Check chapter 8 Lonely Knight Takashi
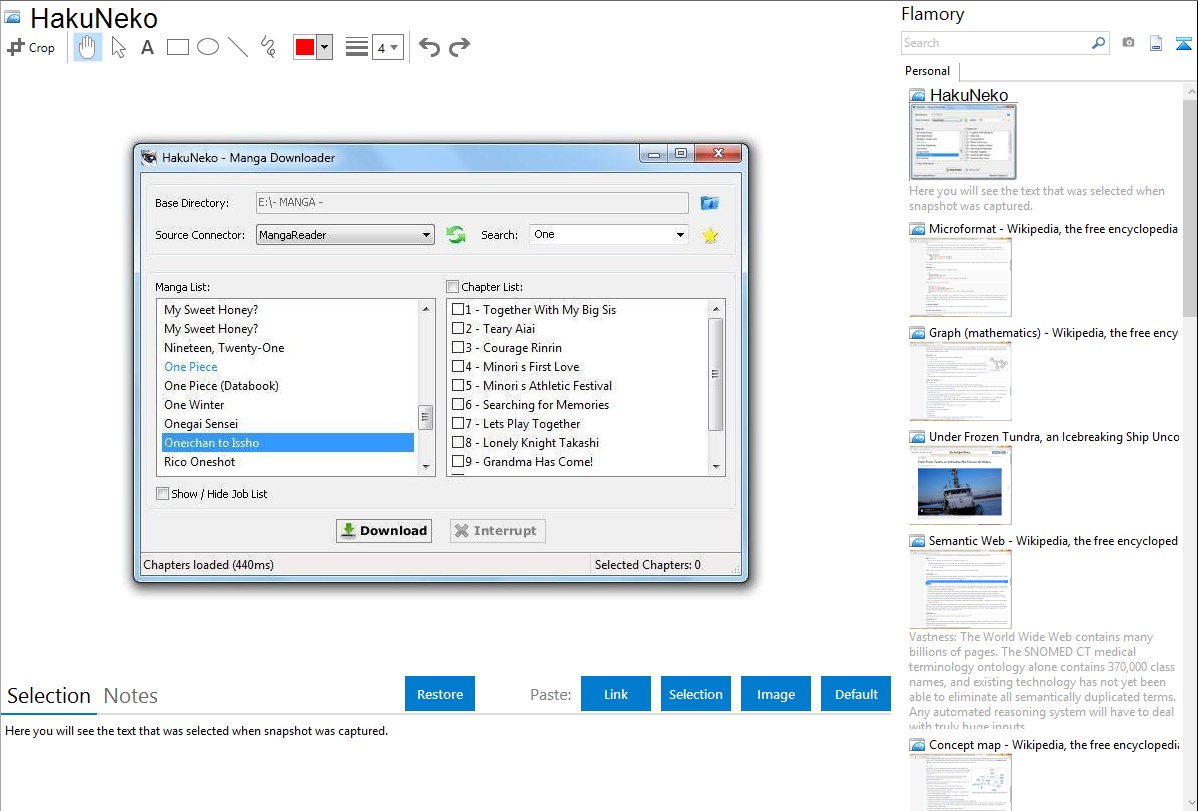1198x811 pixels. tap(458, 442)
